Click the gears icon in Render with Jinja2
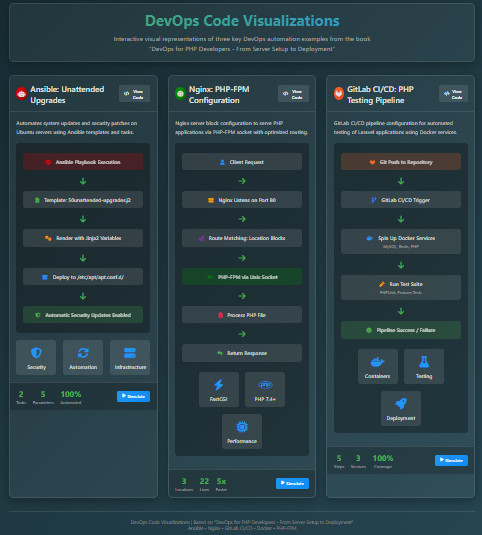Screen dimensions: 482x535 [x=48, y=238]
